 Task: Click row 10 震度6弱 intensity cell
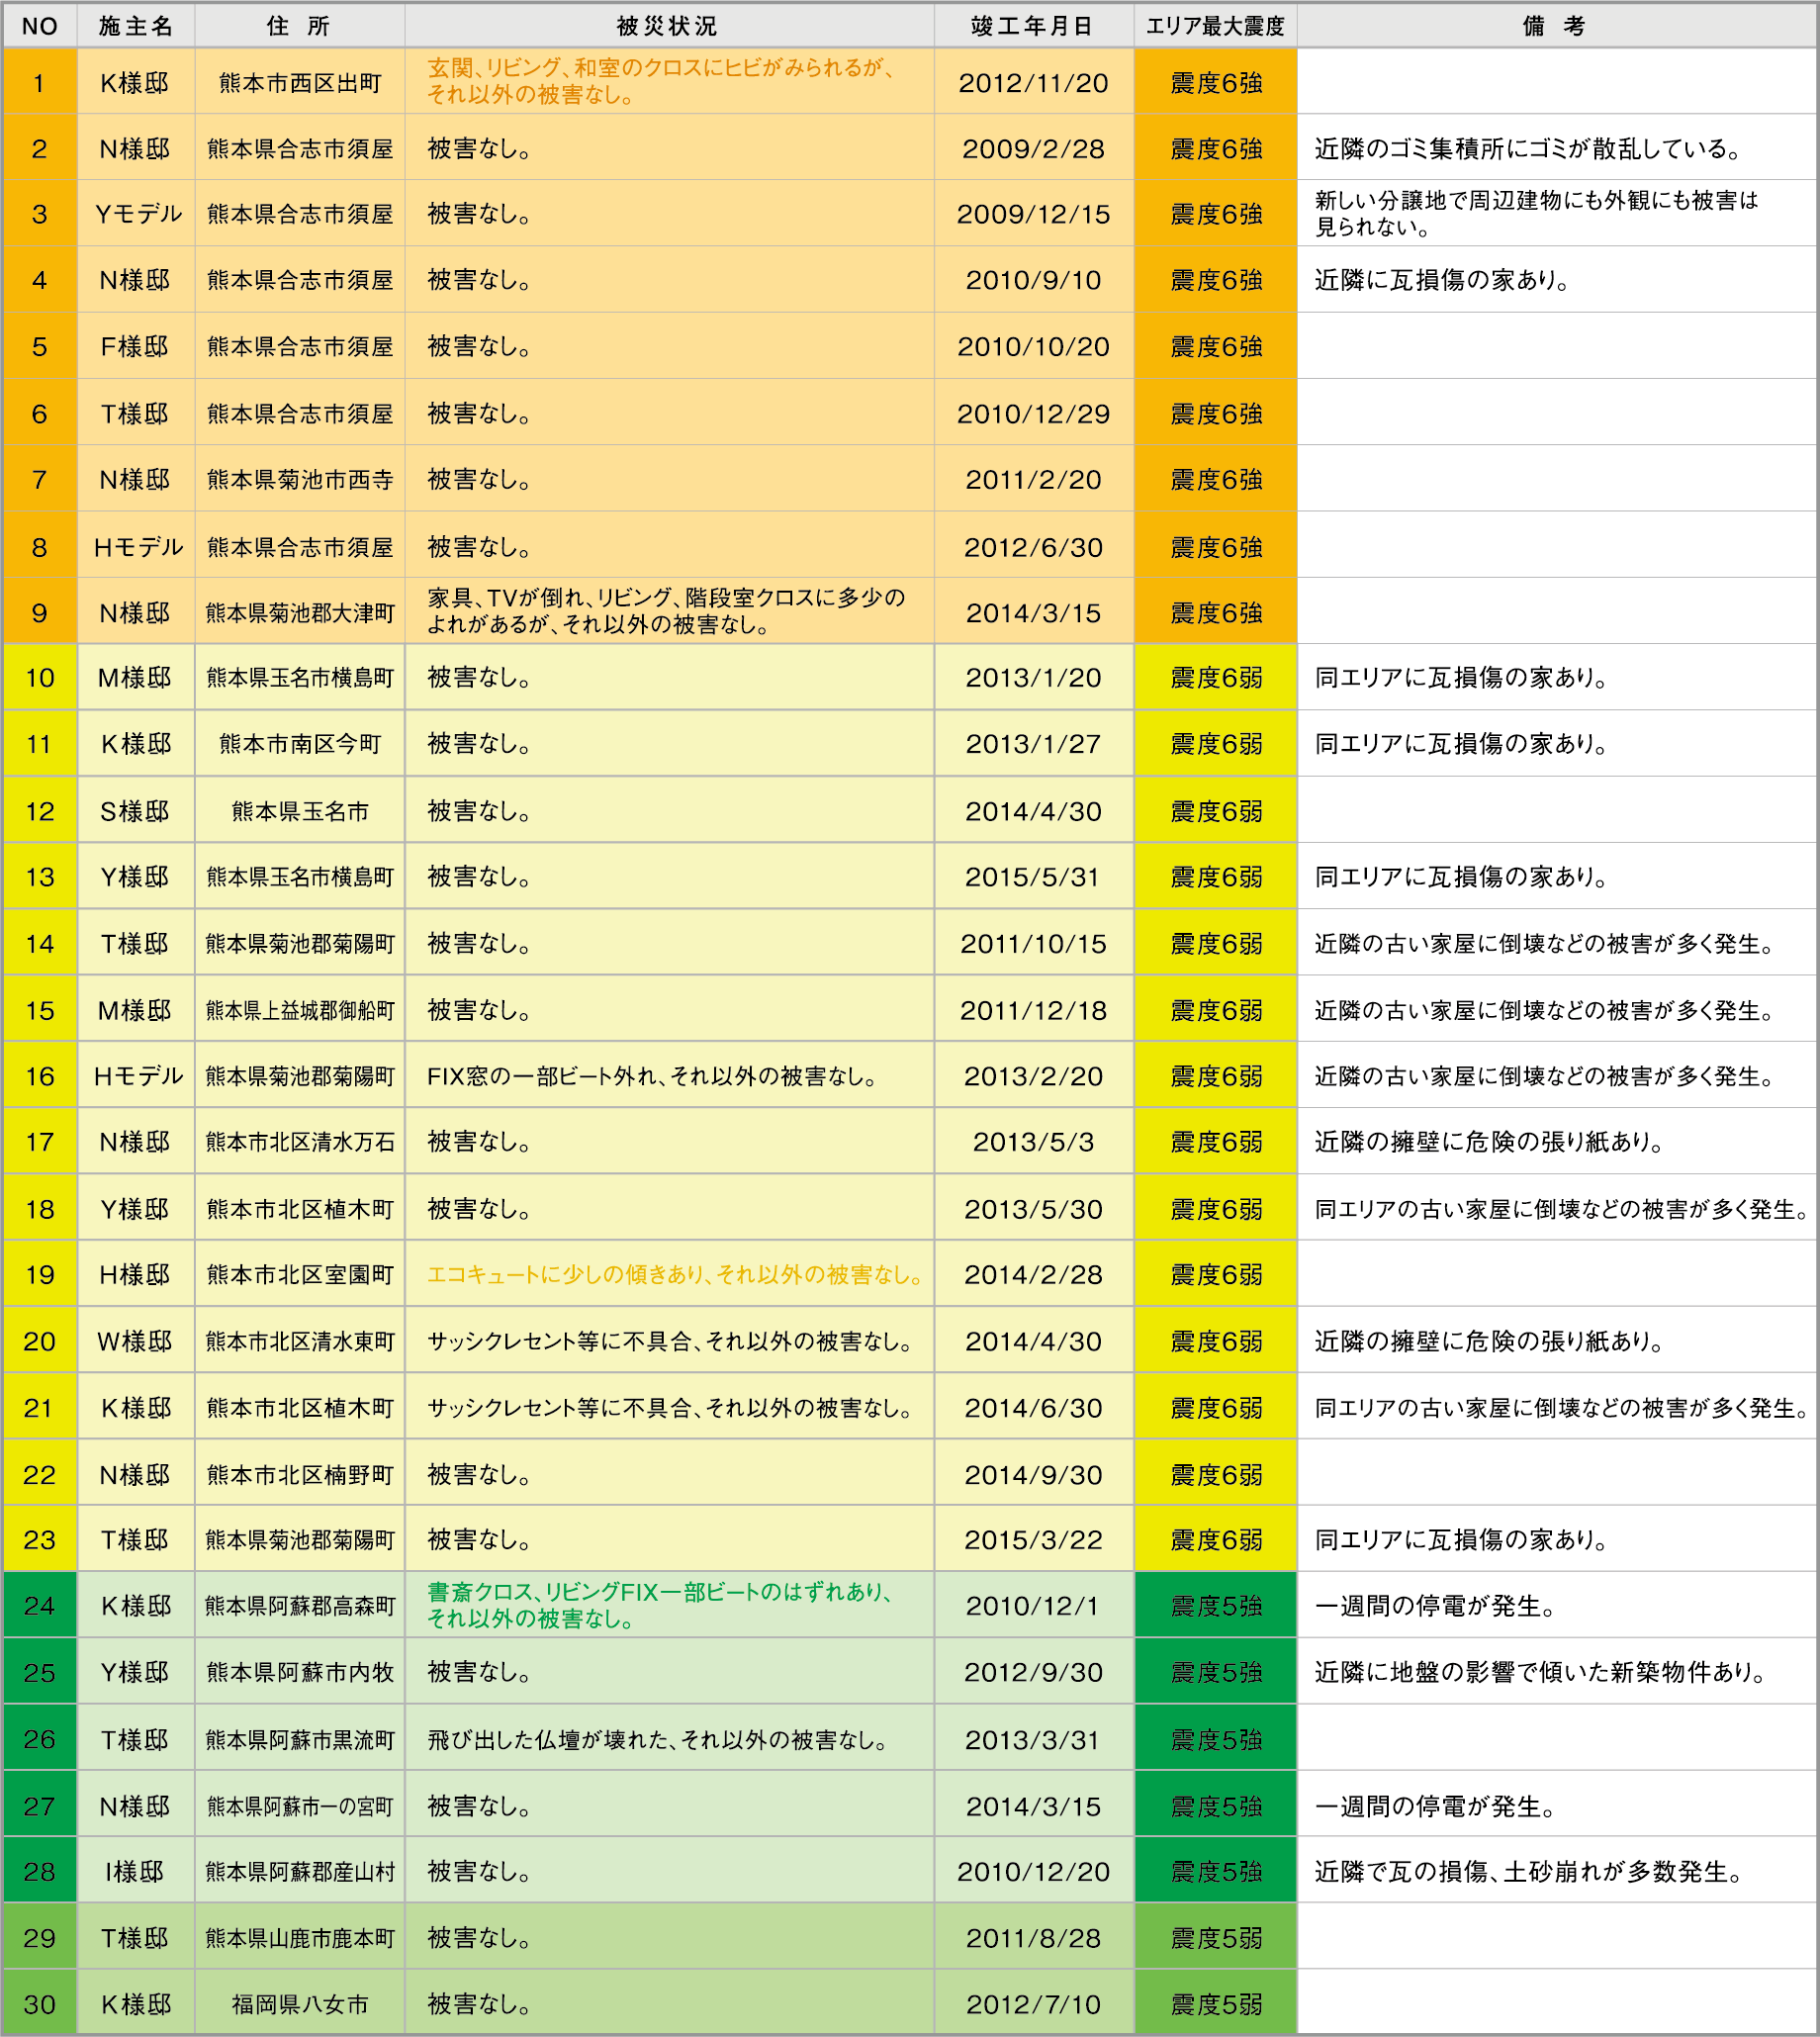coord(1216,678)
